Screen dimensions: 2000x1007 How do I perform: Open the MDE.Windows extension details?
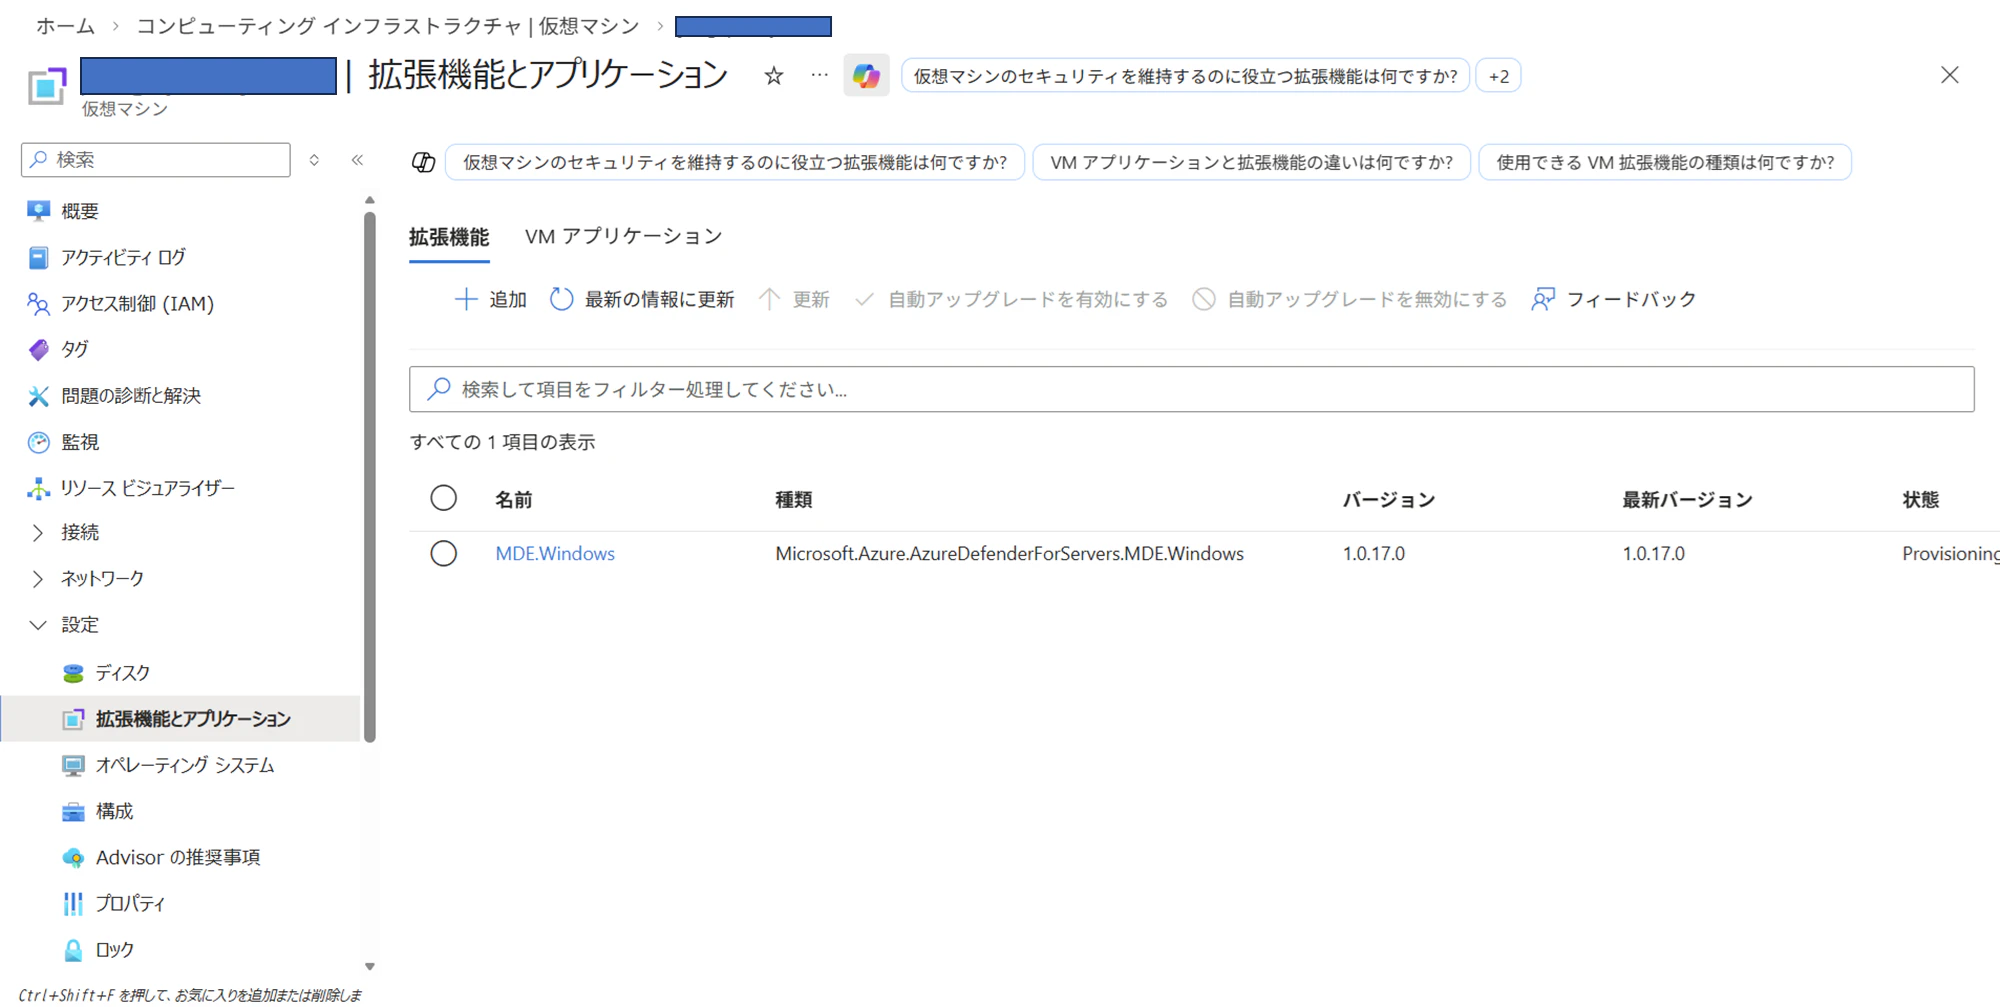pyautogui.click(x=555, y=553)
